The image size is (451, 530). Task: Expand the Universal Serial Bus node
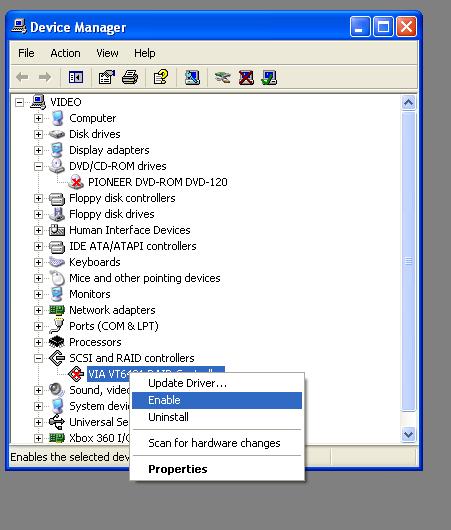(38, 422)
